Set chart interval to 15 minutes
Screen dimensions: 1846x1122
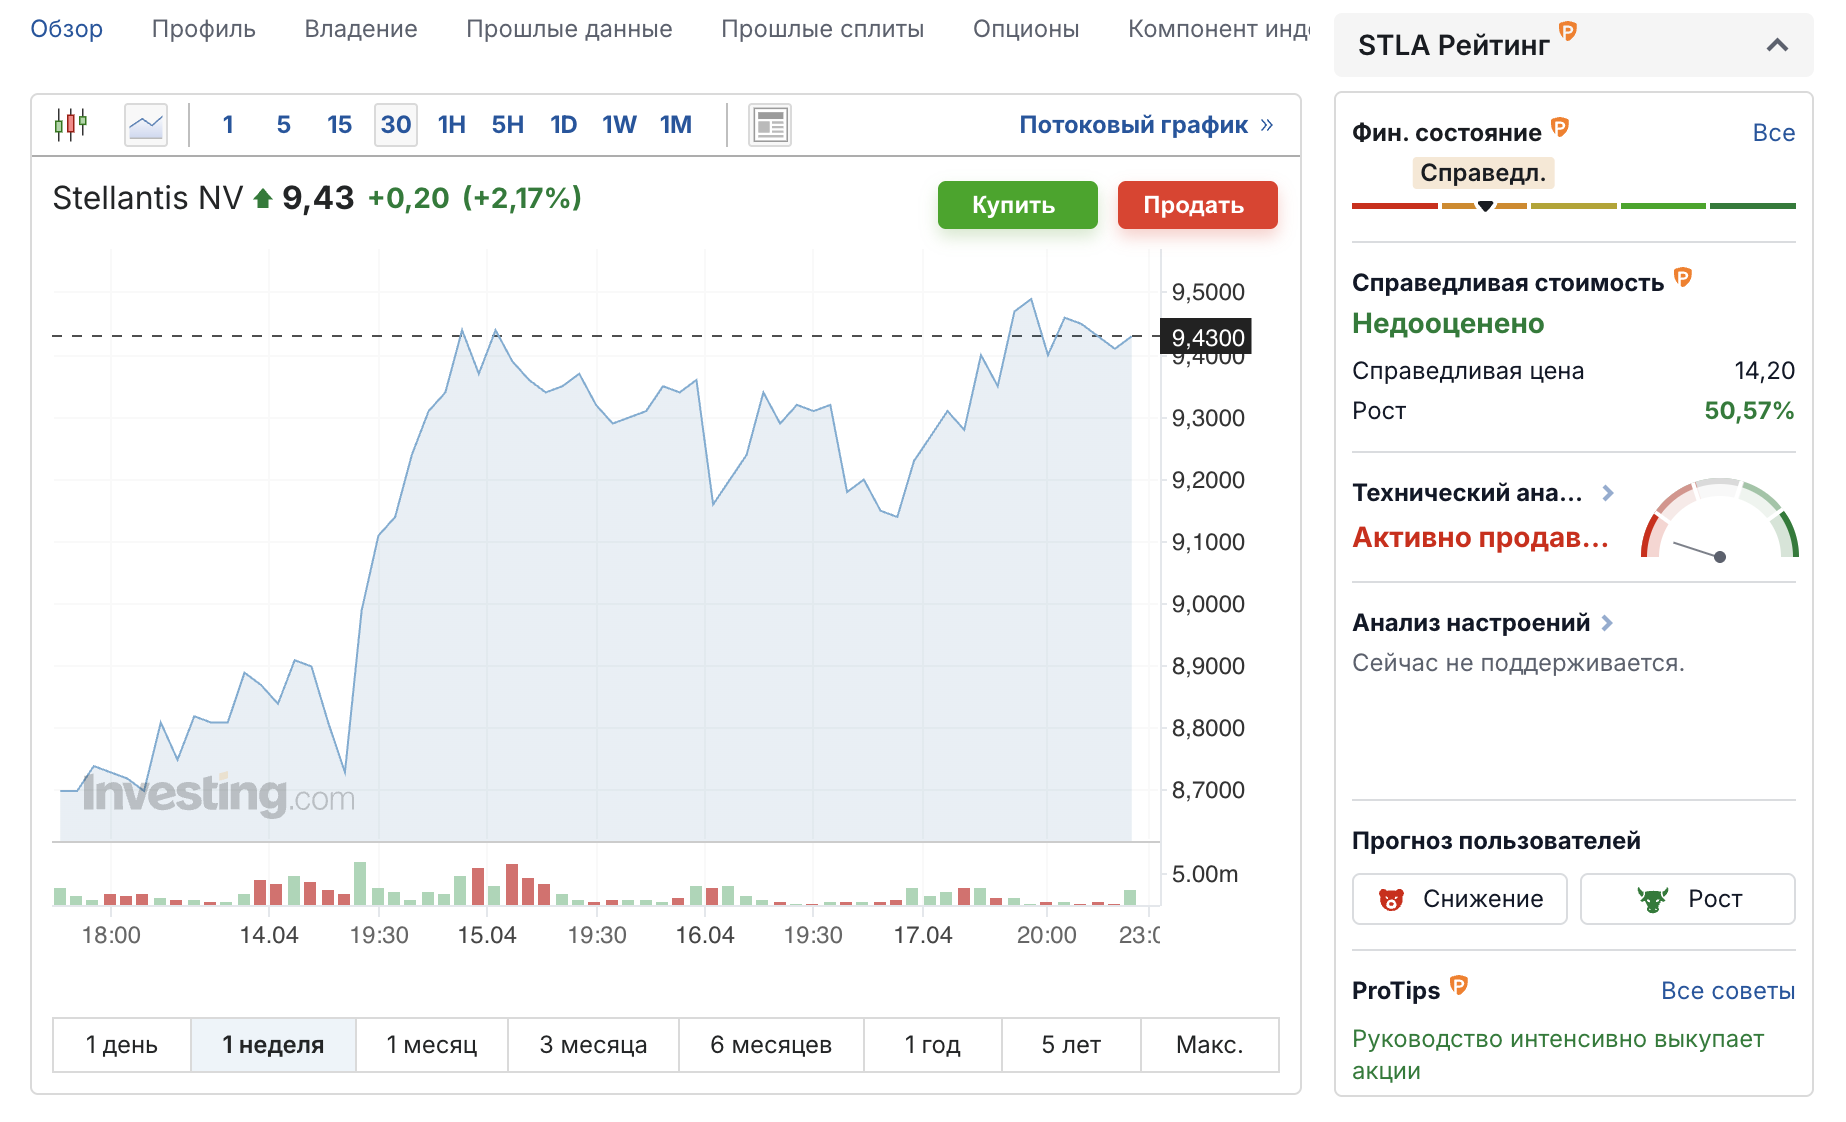tap(340, 125)
